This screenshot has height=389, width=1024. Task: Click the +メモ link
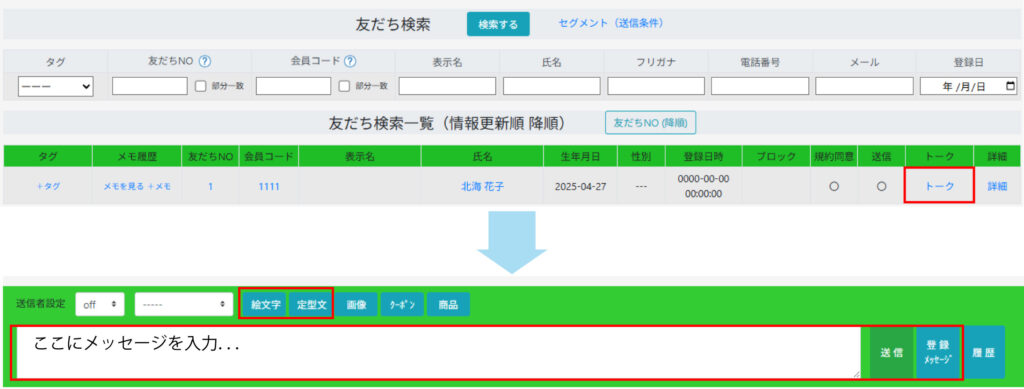(159, 186)
